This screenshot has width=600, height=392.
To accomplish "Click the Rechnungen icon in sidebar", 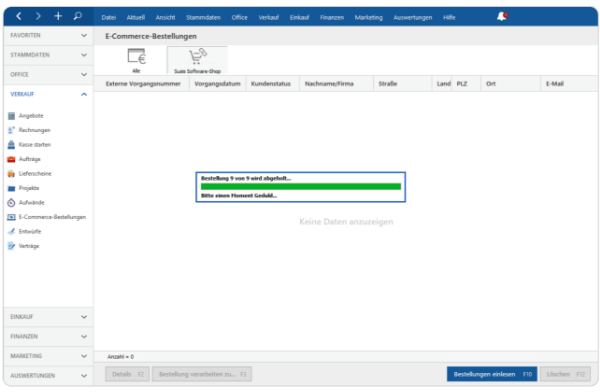I will coord(11,131).
